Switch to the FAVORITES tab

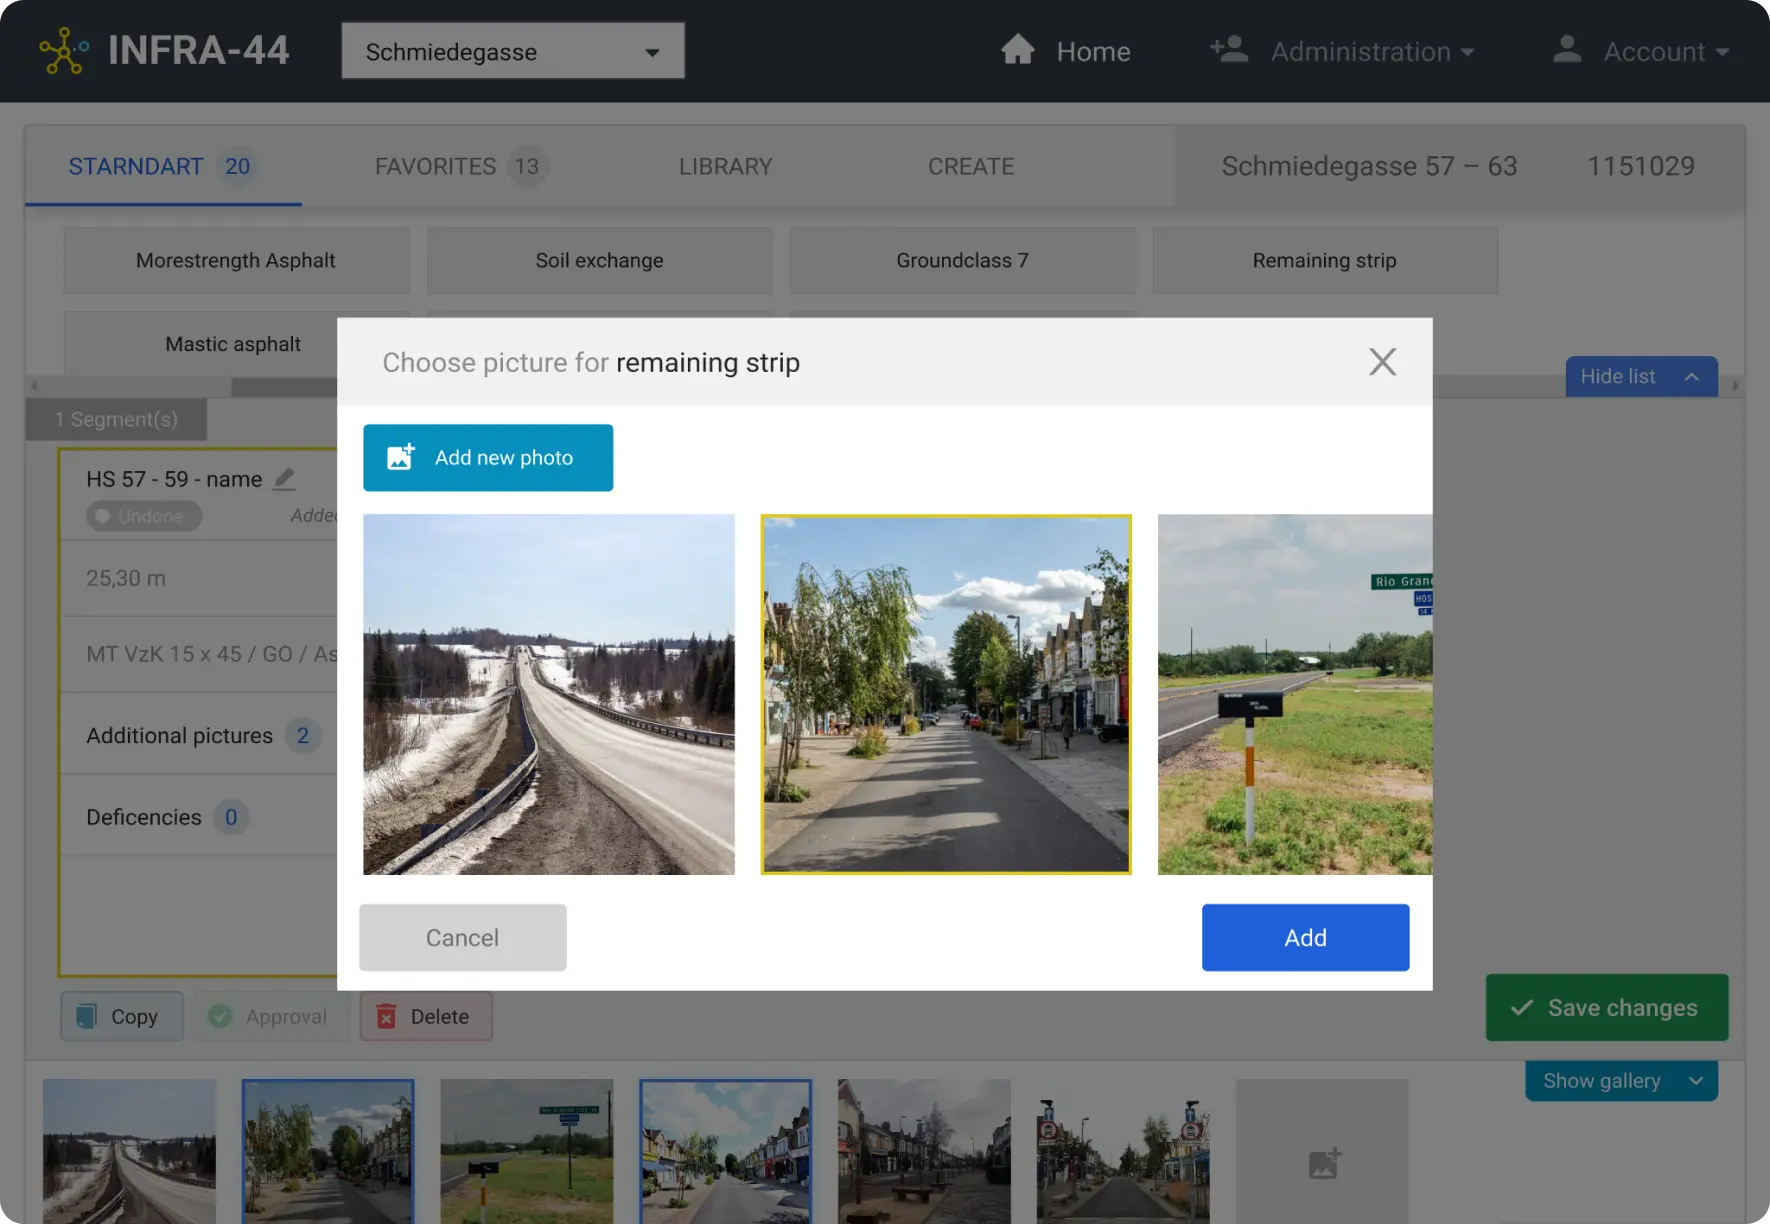pos(437,166)
